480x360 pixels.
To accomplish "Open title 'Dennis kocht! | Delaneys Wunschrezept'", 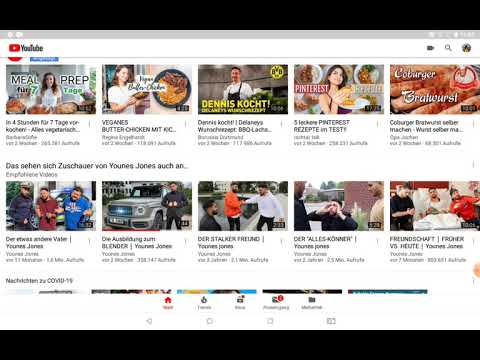I will [235, 126].
